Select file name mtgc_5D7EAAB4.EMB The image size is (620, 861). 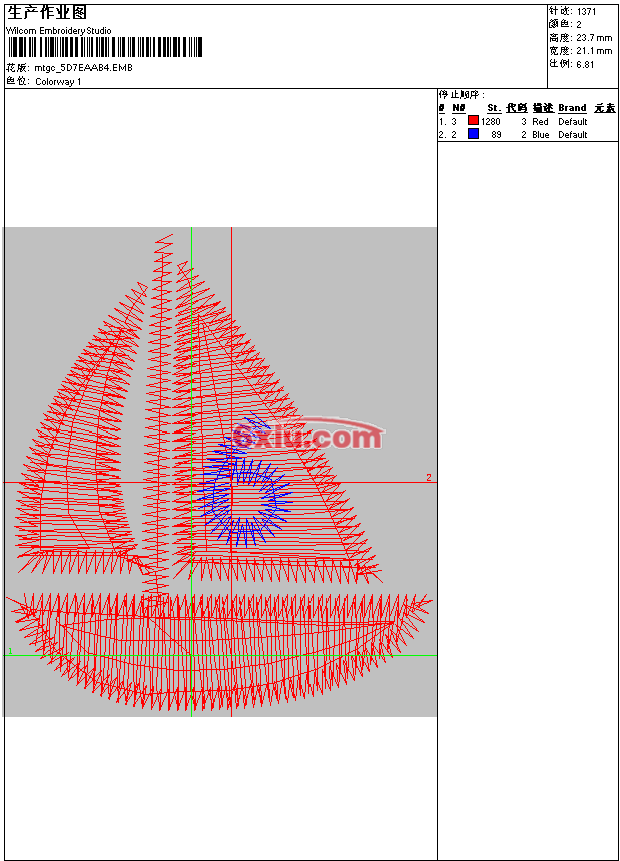pos(83,68)
